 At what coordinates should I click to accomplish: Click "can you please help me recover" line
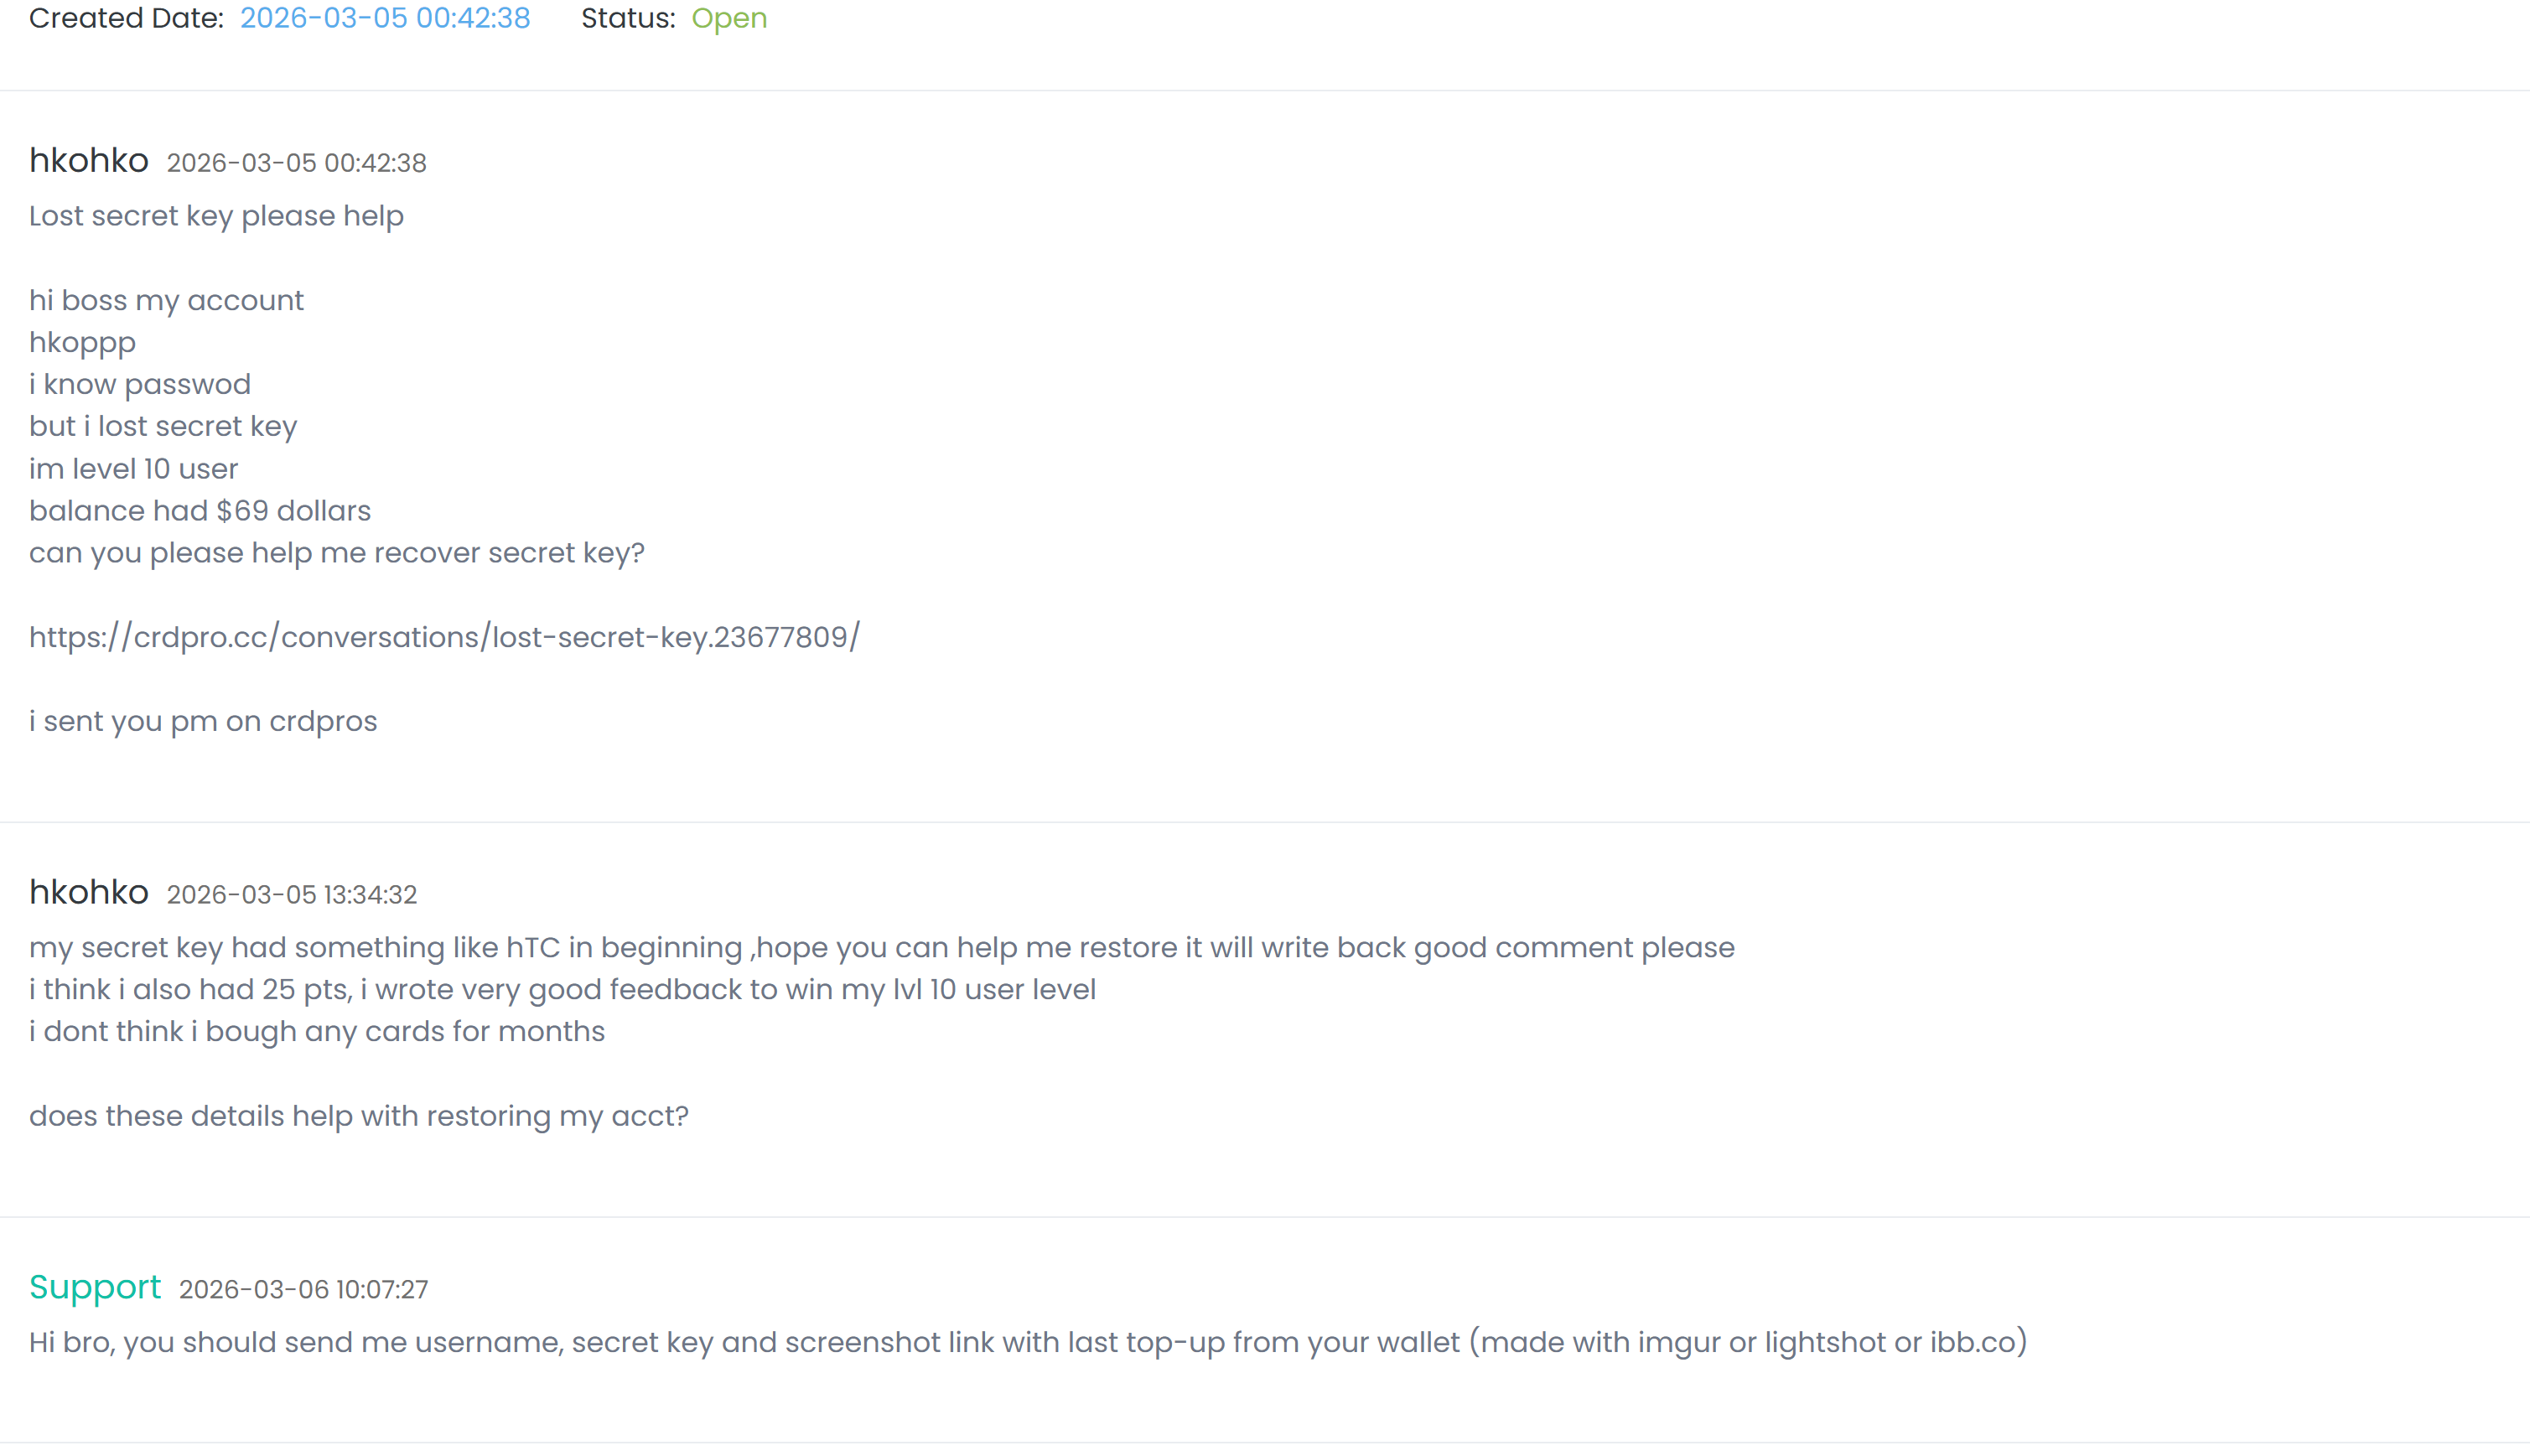336,553
